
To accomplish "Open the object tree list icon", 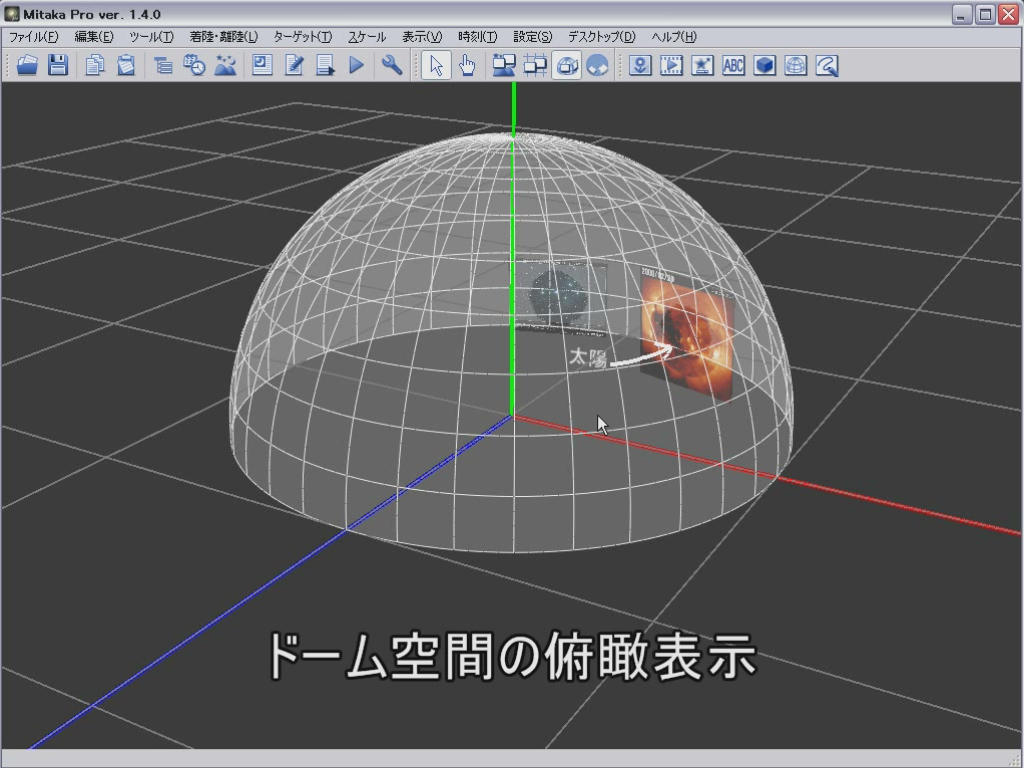I will coord(163,65).
